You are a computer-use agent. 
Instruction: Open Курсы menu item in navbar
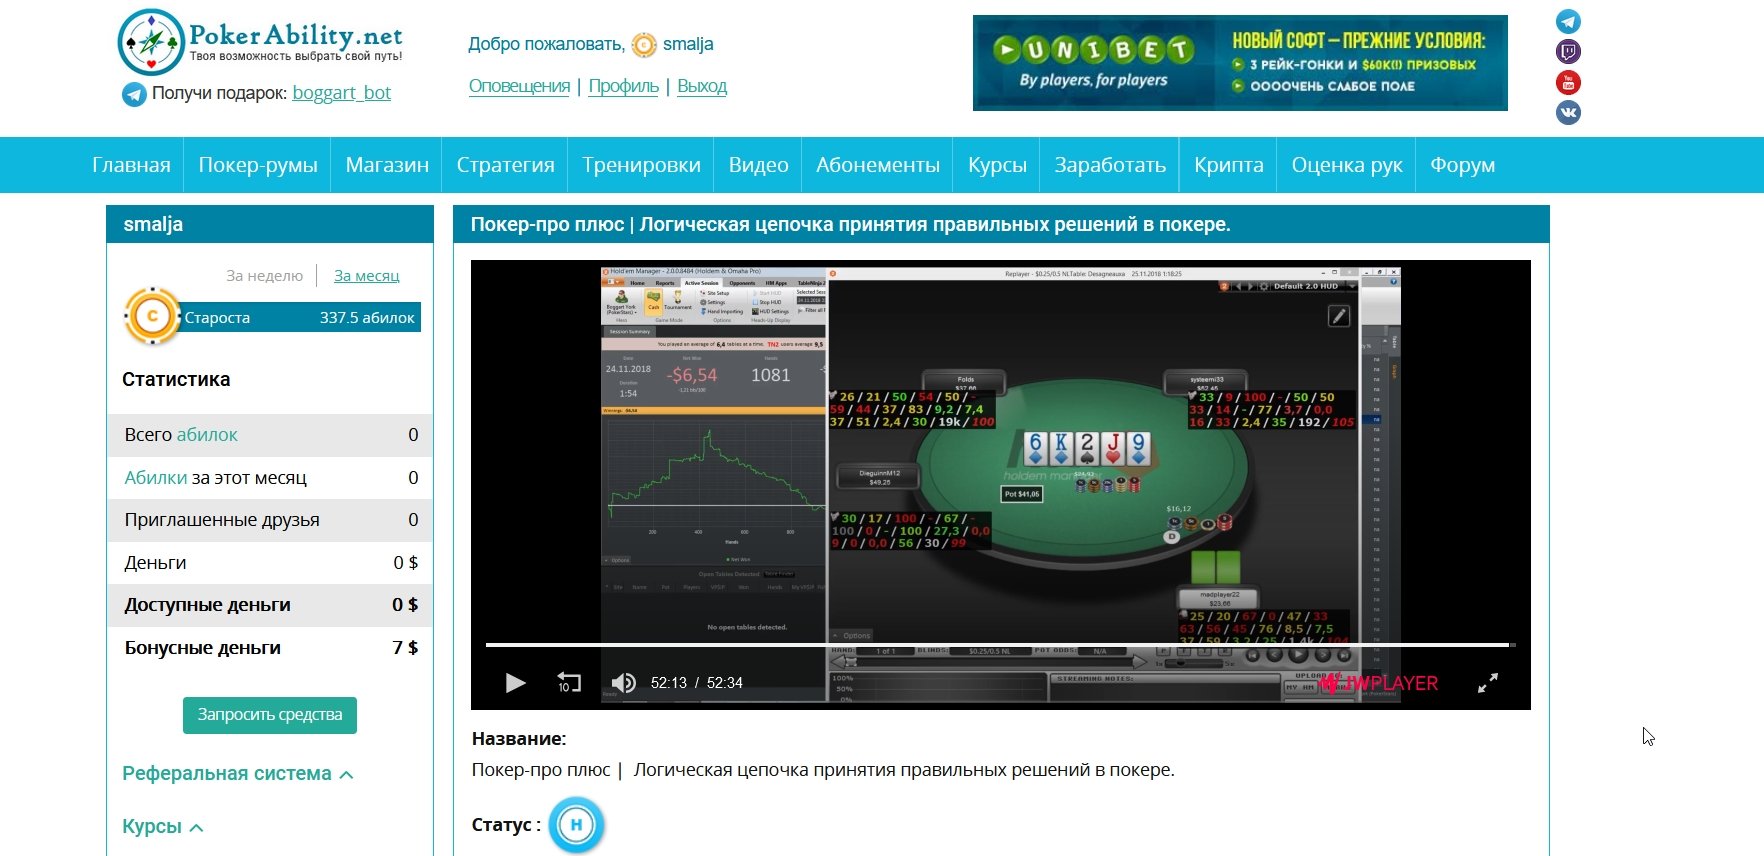click(997, 165)
